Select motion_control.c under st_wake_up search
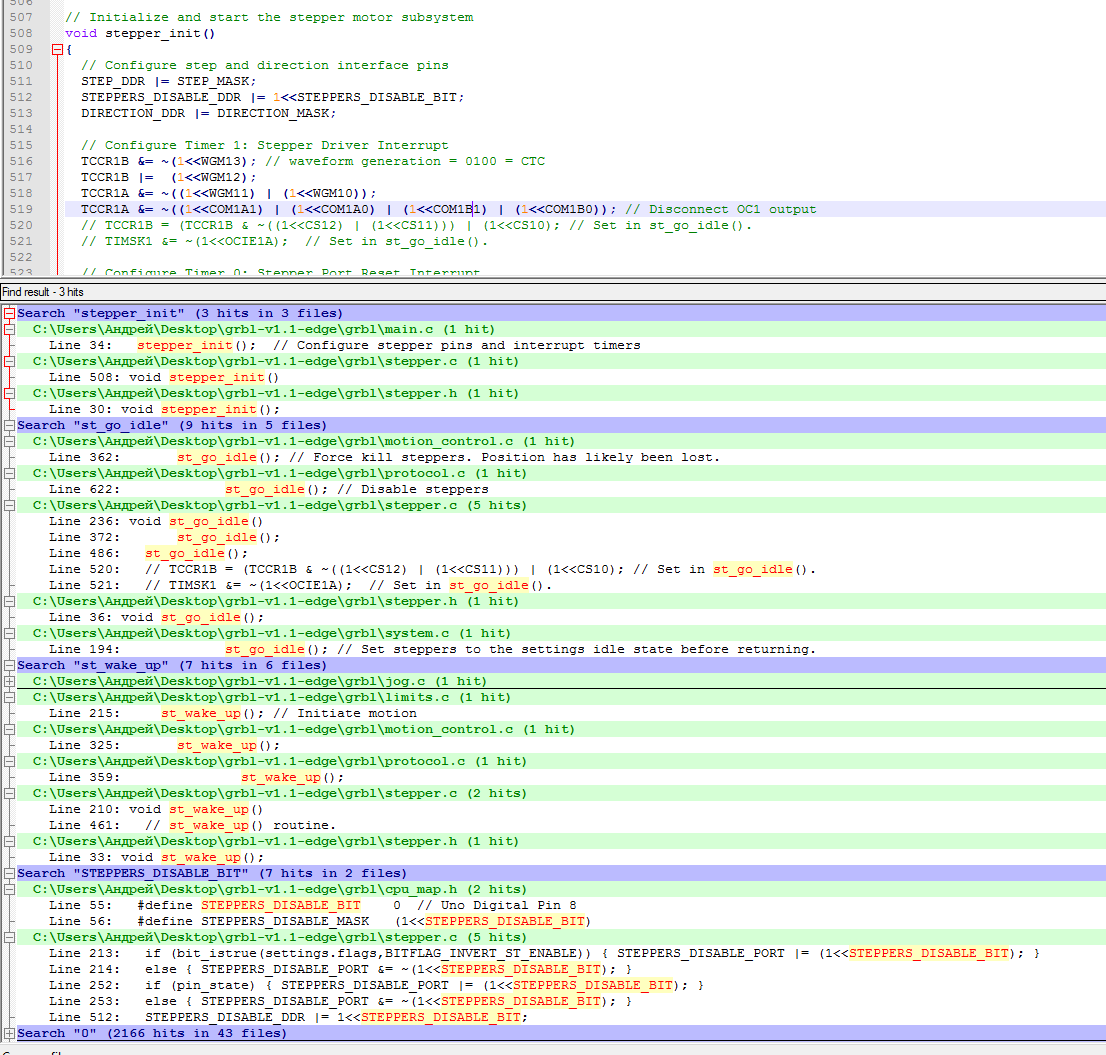The image size is (1106, 1055). click(x=303, y=729)
